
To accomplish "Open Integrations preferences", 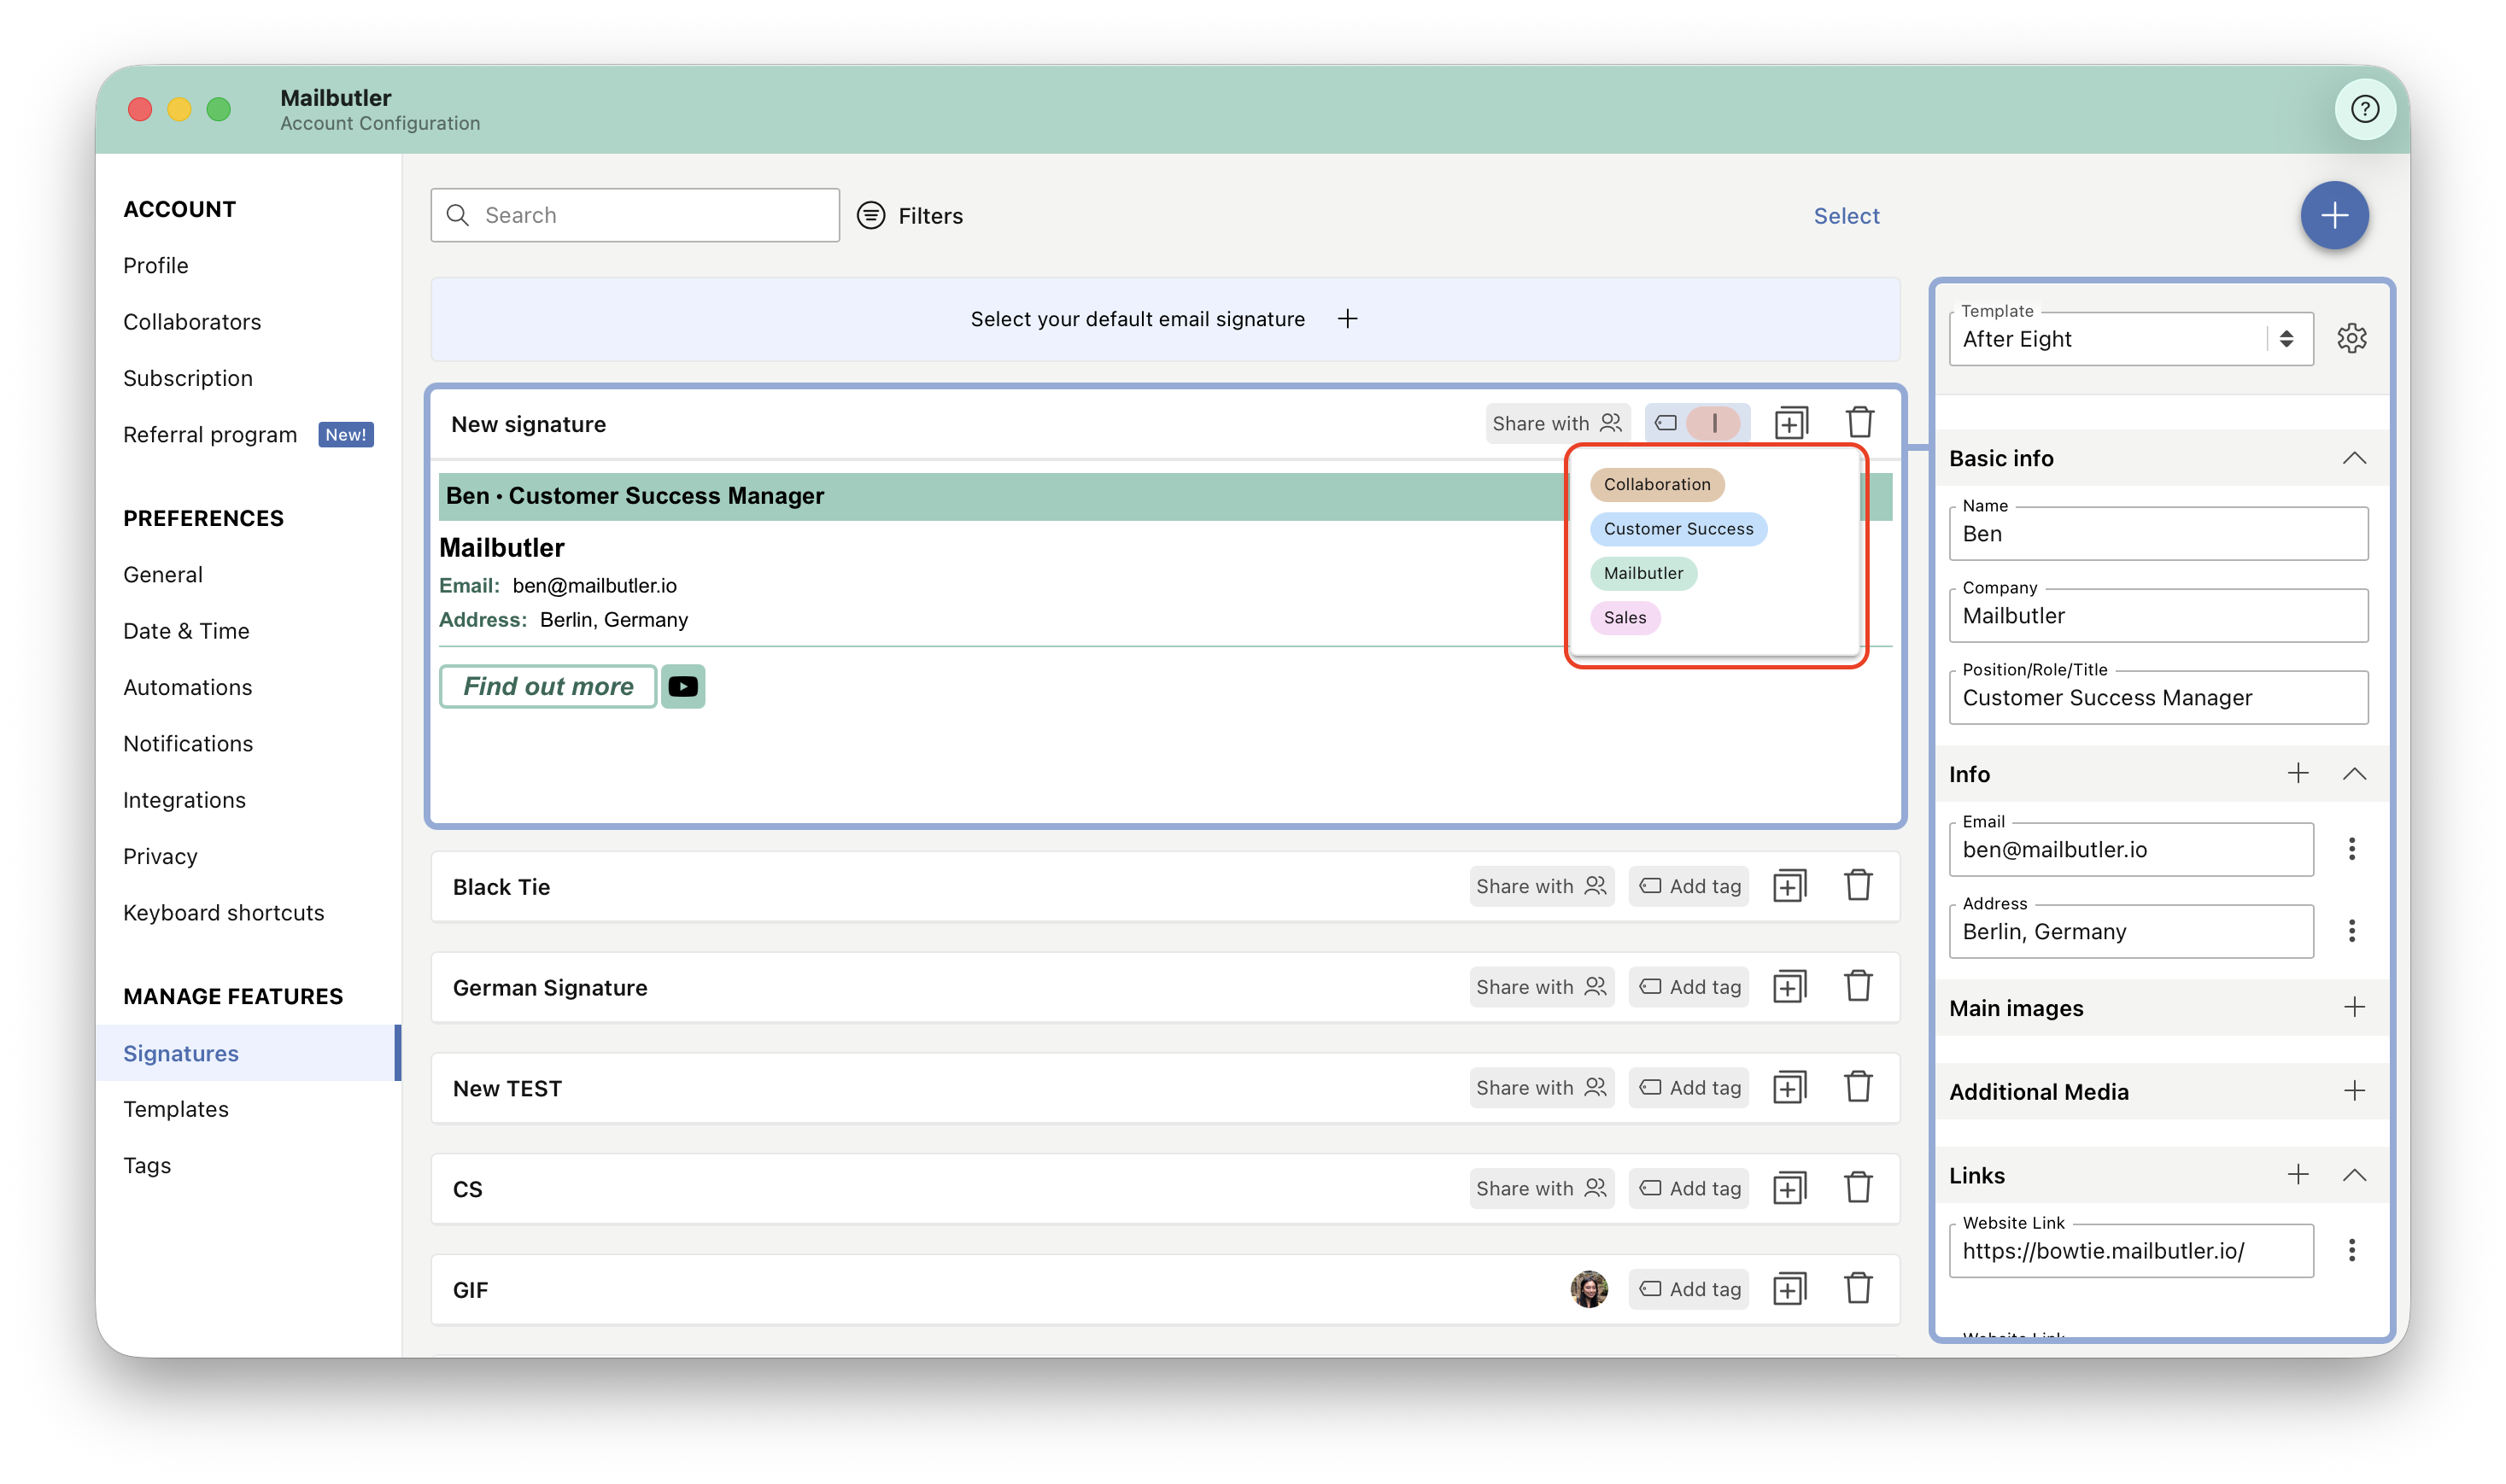I will 184,800.
